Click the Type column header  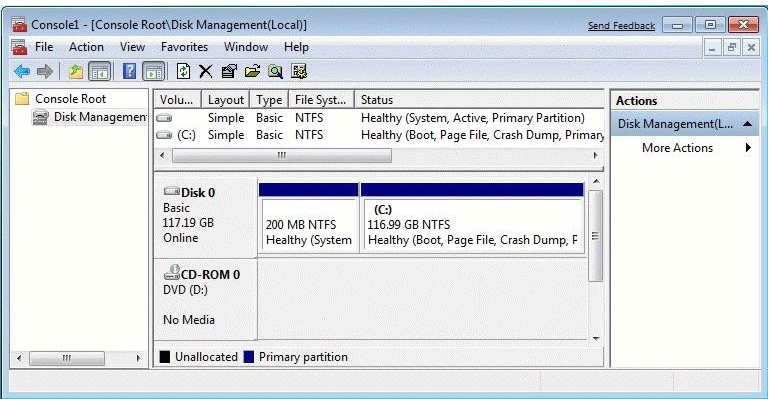269,100
